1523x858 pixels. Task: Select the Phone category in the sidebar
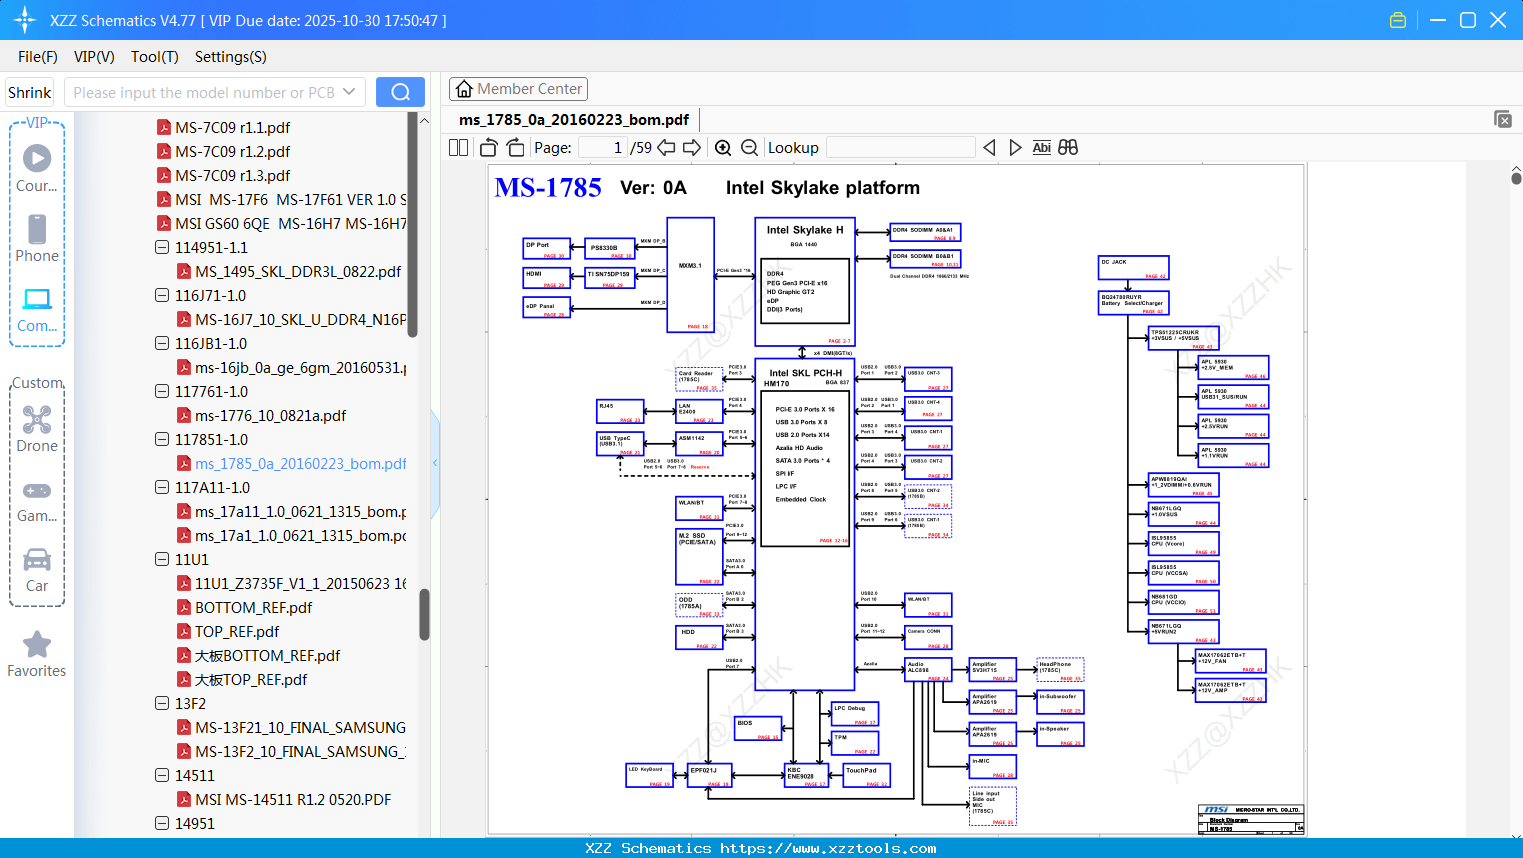pos(37,239)
